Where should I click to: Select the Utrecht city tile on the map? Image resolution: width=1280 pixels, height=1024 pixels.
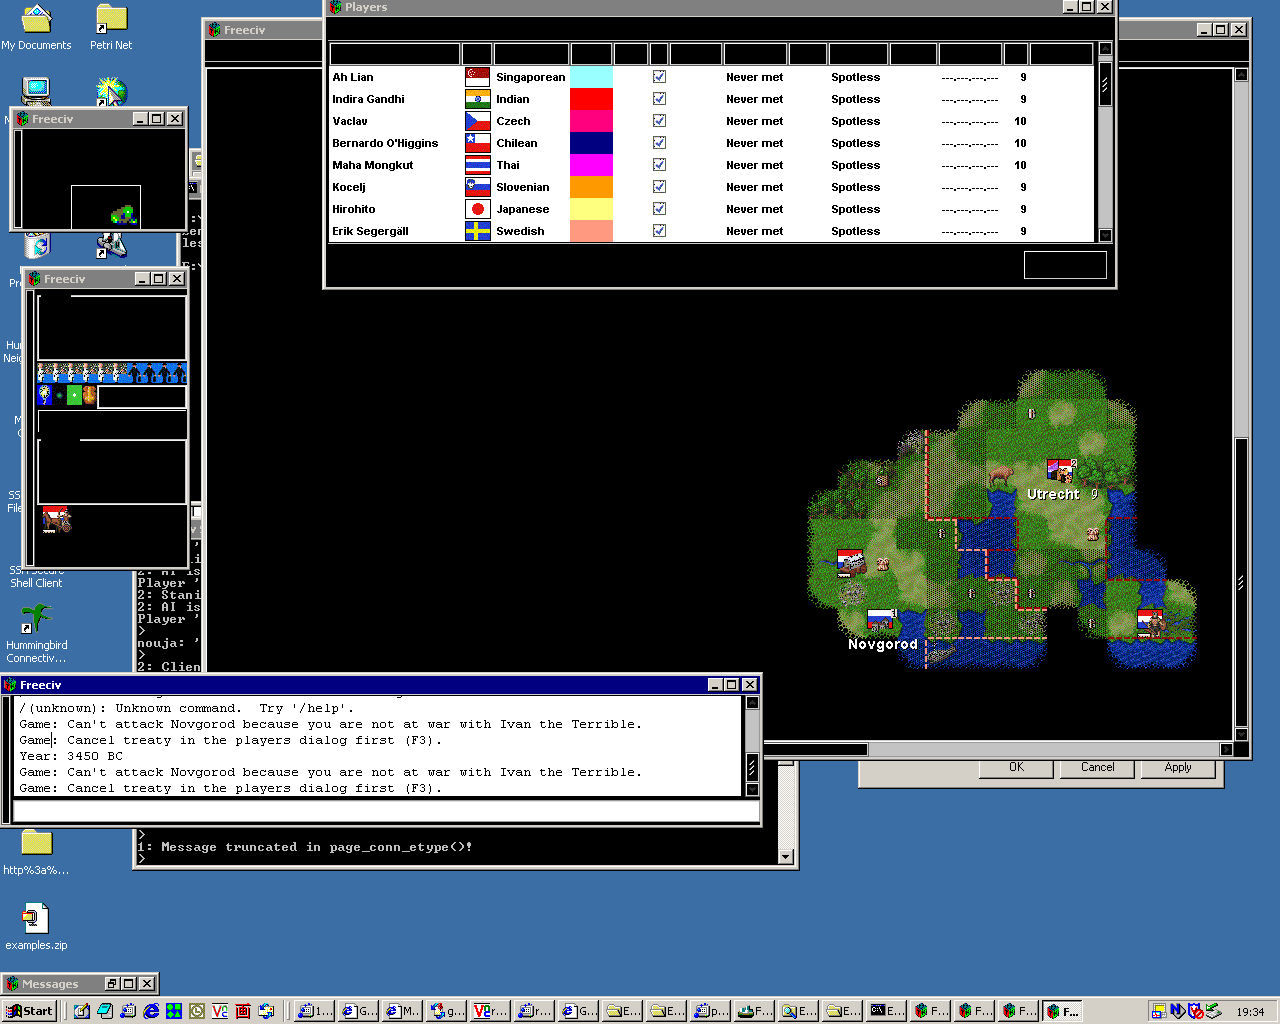pos(1060,471)
